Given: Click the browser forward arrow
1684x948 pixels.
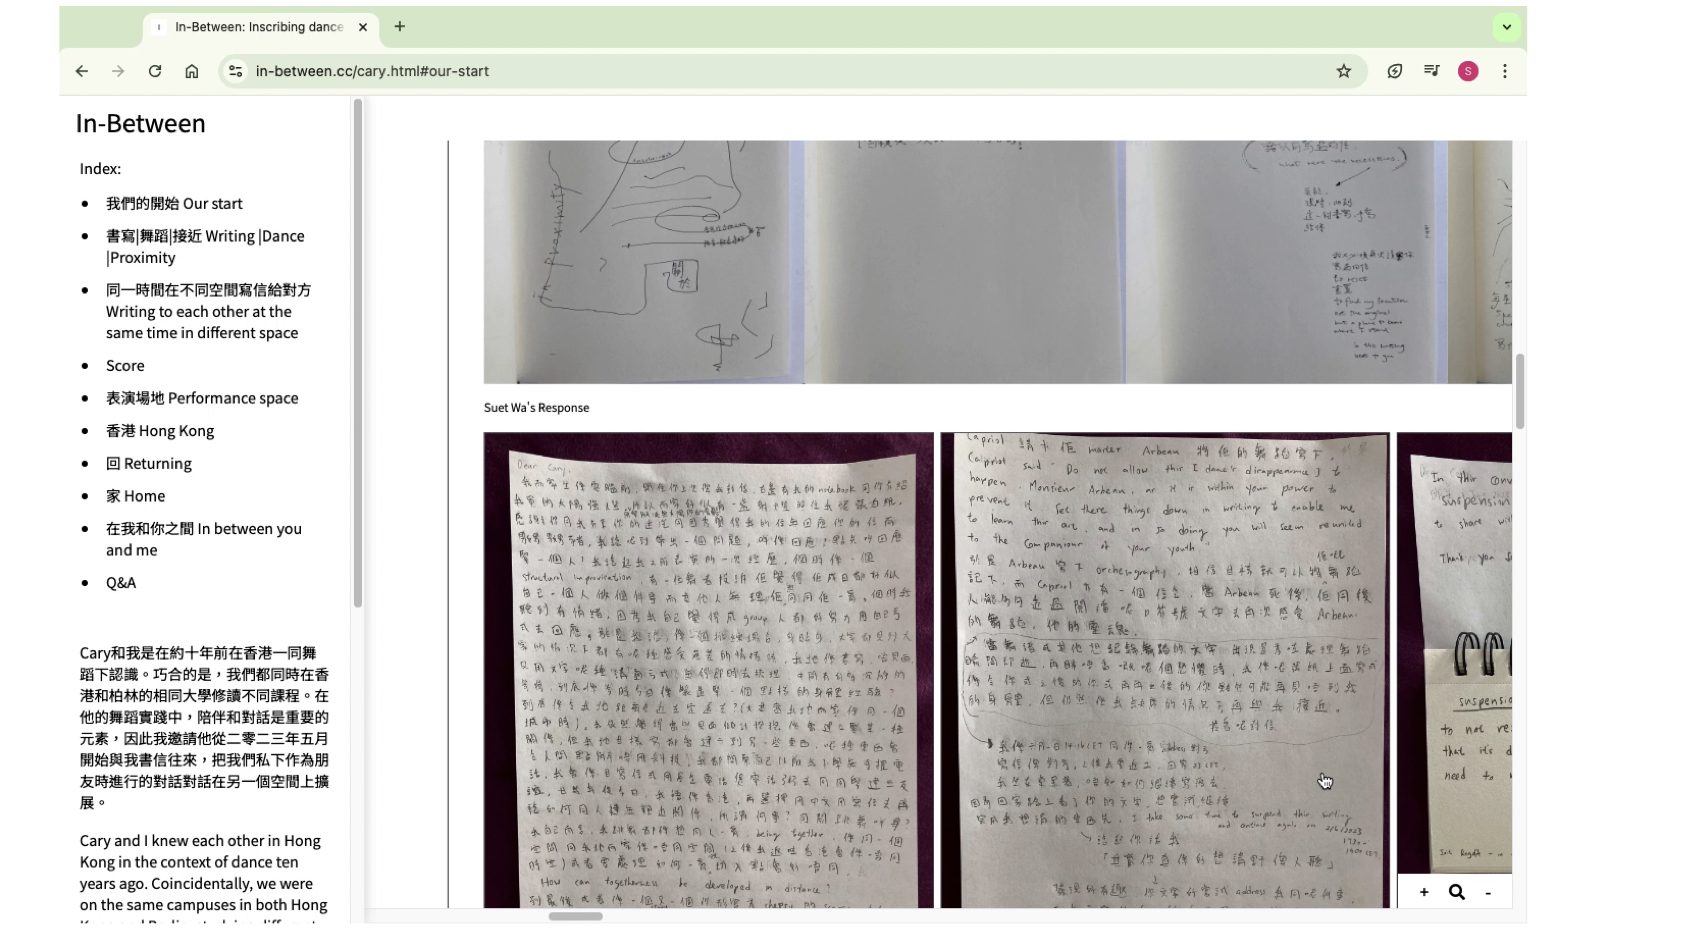Looking at the screenshot, I should [118, 71].
